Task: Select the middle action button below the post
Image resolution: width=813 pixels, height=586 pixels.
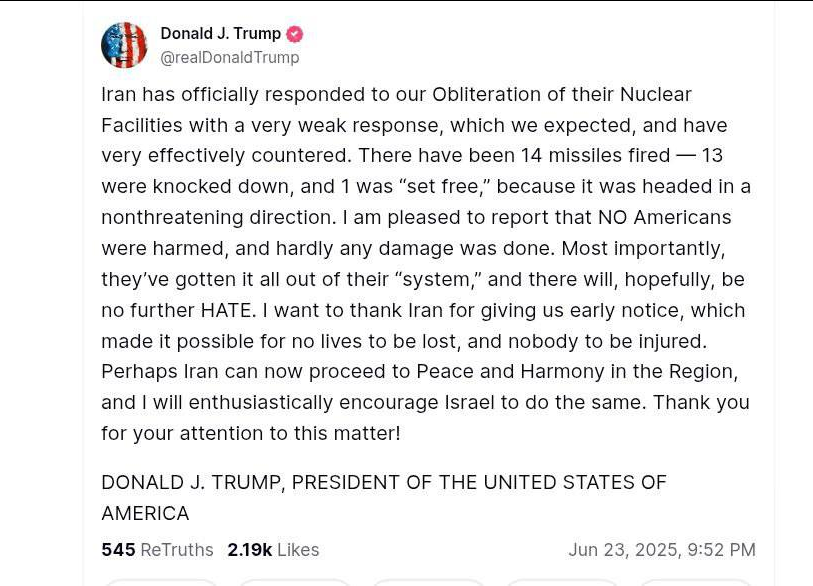Action: click(428, 583)
